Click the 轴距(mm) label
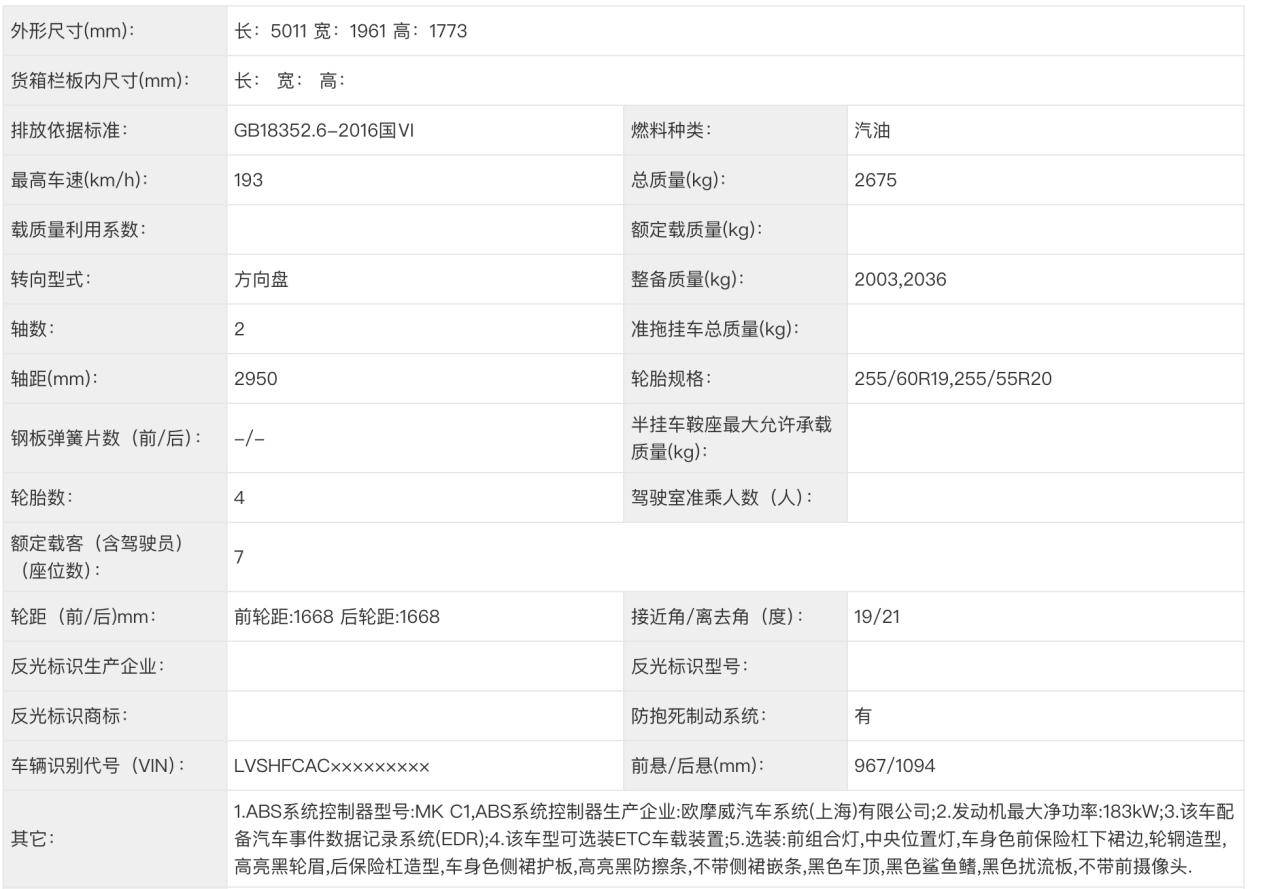 54,378
